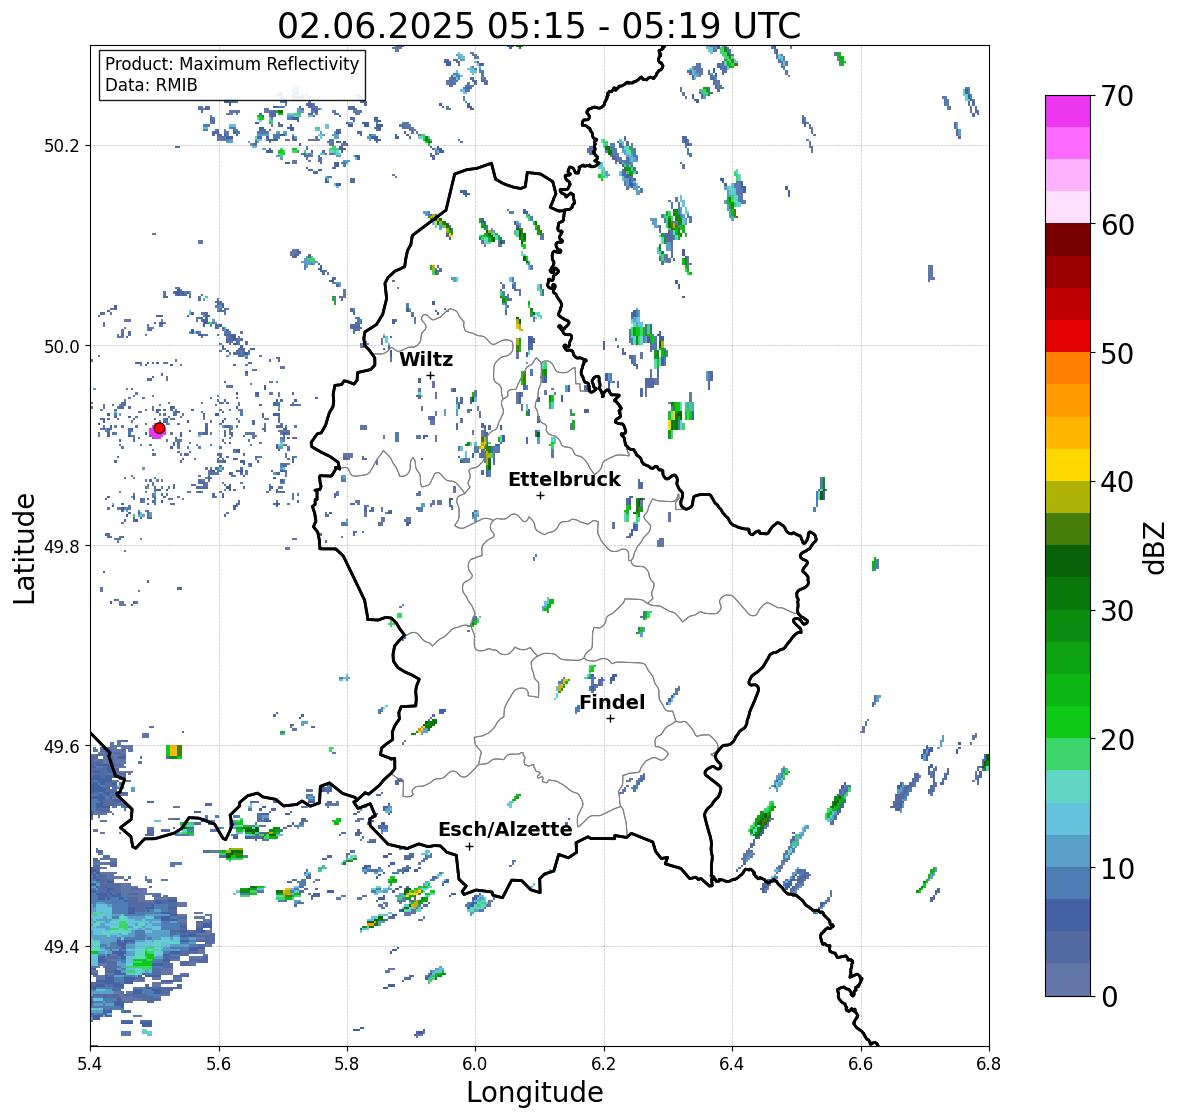Click colorbar tick value 70
This screenshot has width=1179, height=1117.
coord(1117,96)
